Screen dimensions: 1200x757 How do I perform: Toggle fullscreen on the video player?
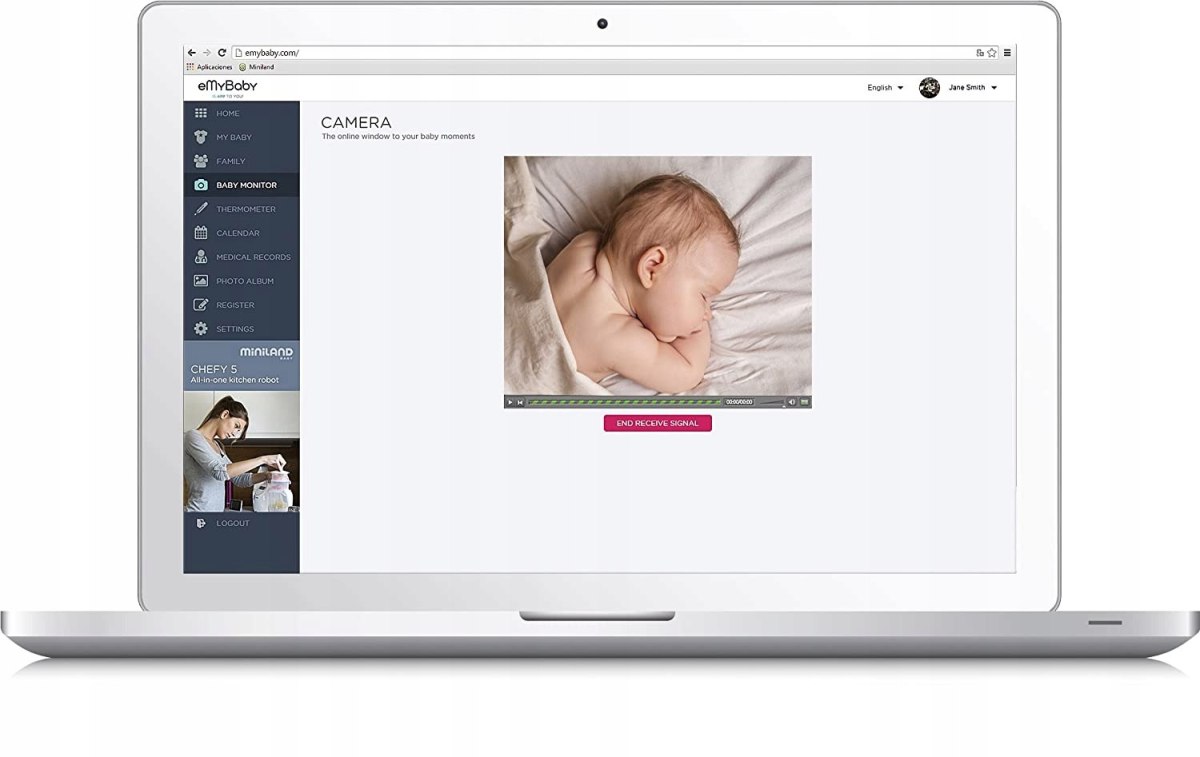[804, 402]
